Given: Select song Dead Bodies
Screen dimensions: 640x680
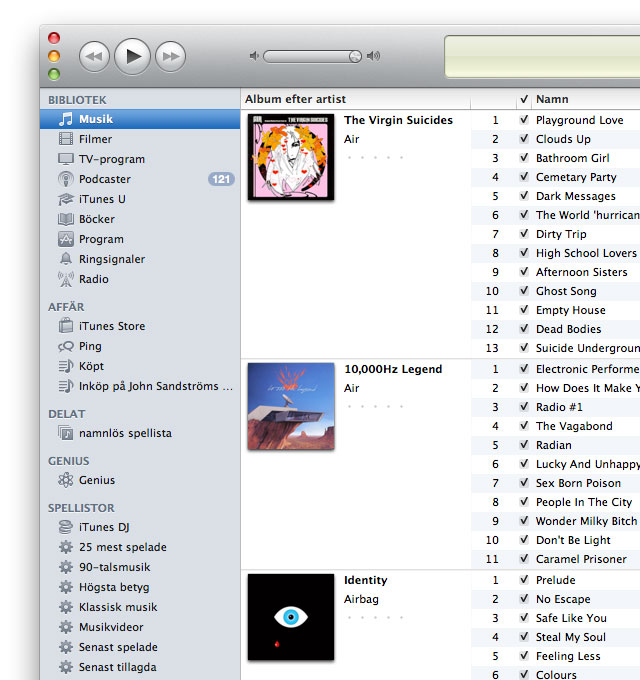Looking at the screenshot, I should coord(568,329).
